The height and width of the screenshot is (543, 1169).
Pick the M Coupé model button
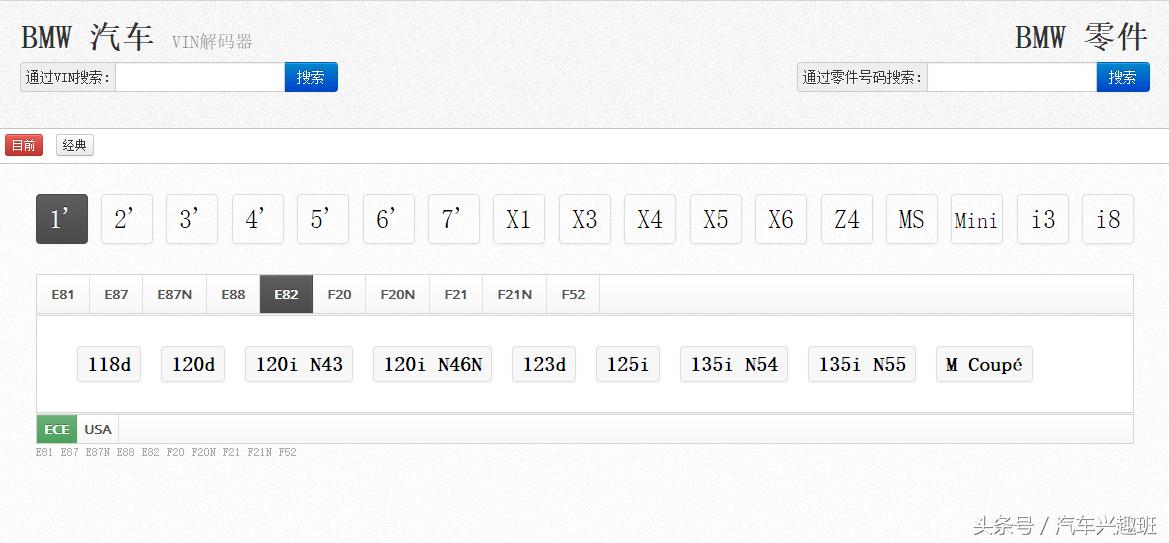[x=984, y=364]
